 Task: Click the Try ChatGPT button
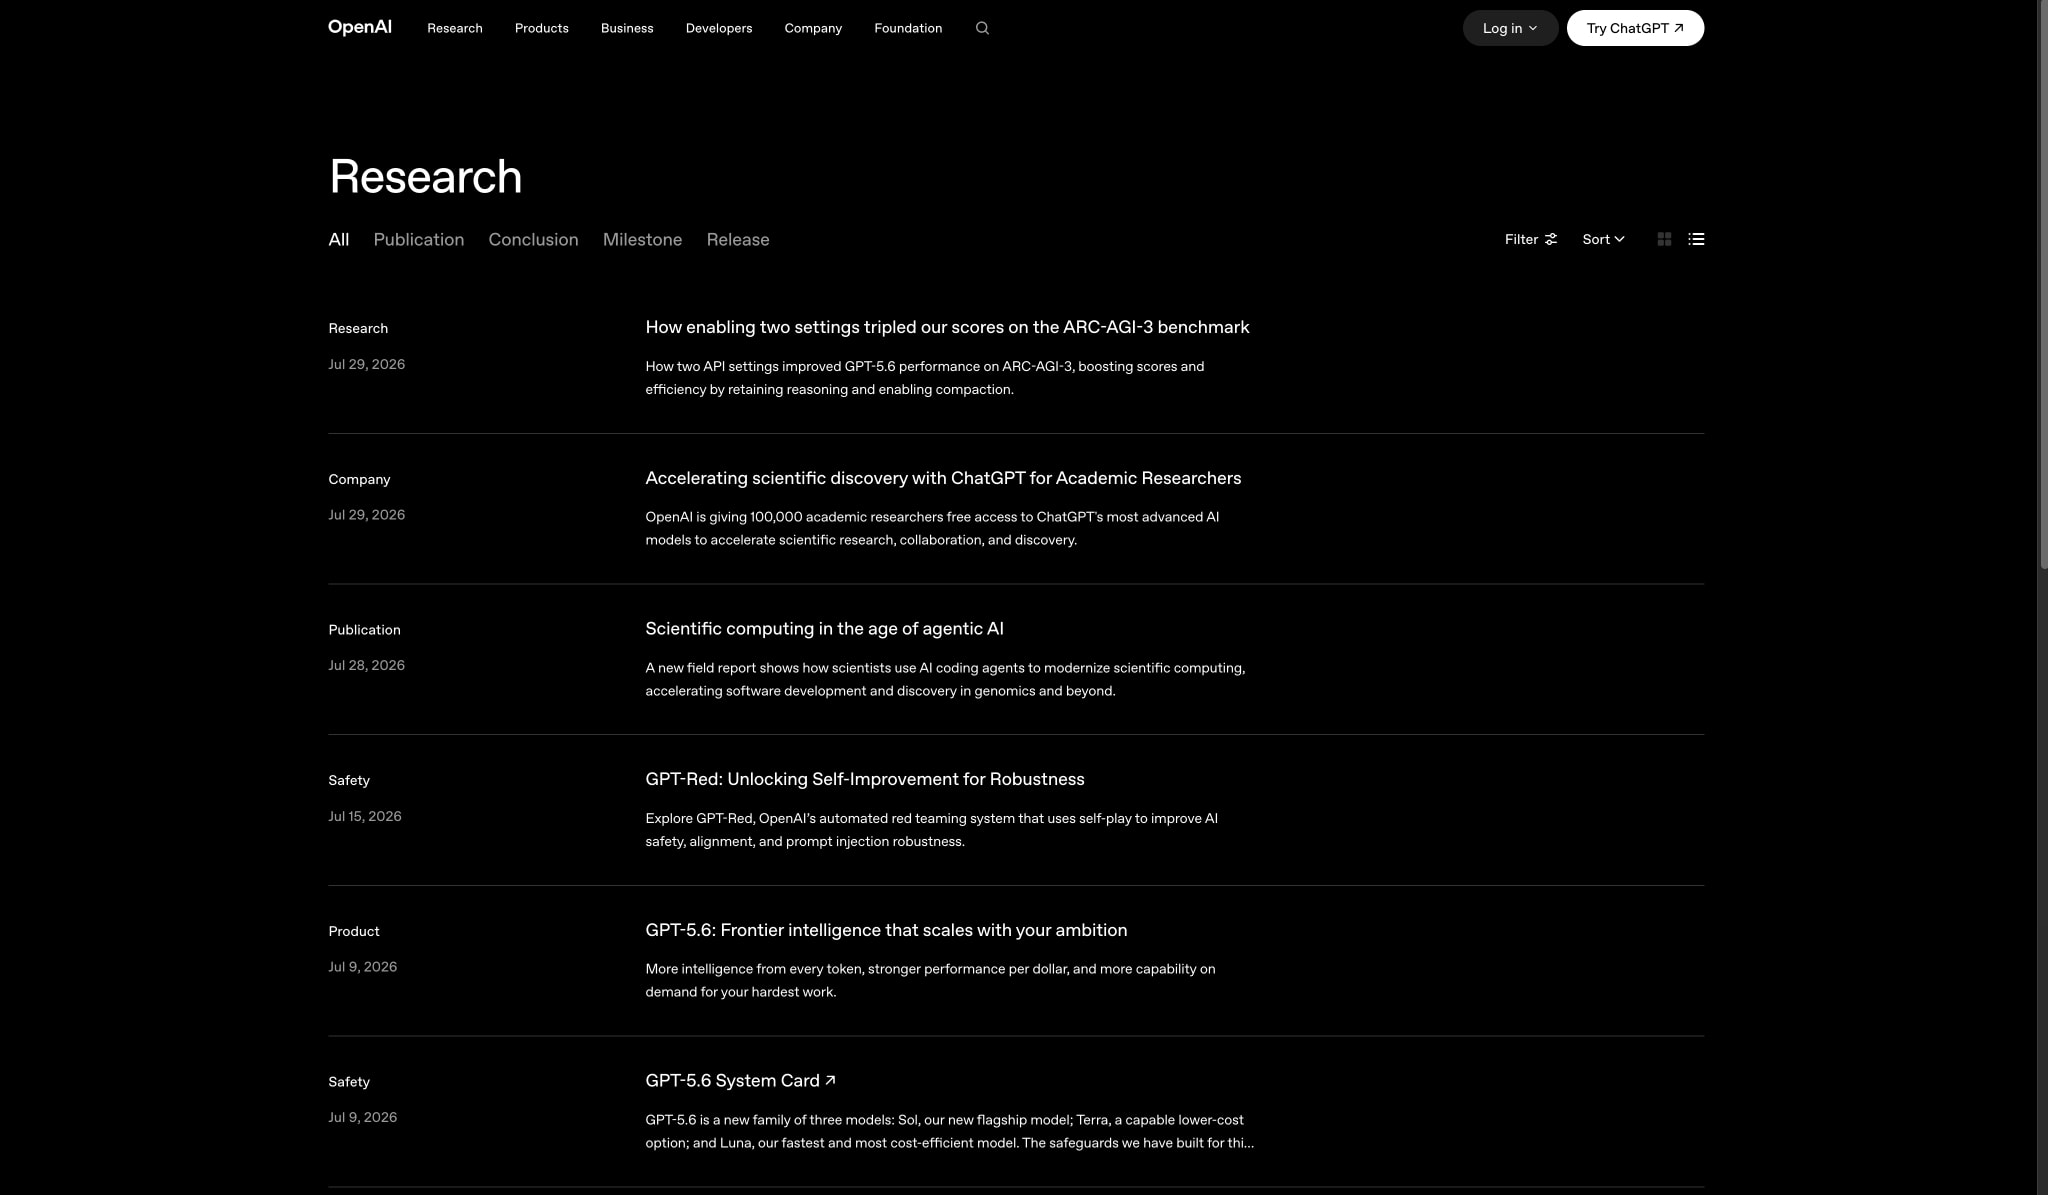tap(1635, 28)
